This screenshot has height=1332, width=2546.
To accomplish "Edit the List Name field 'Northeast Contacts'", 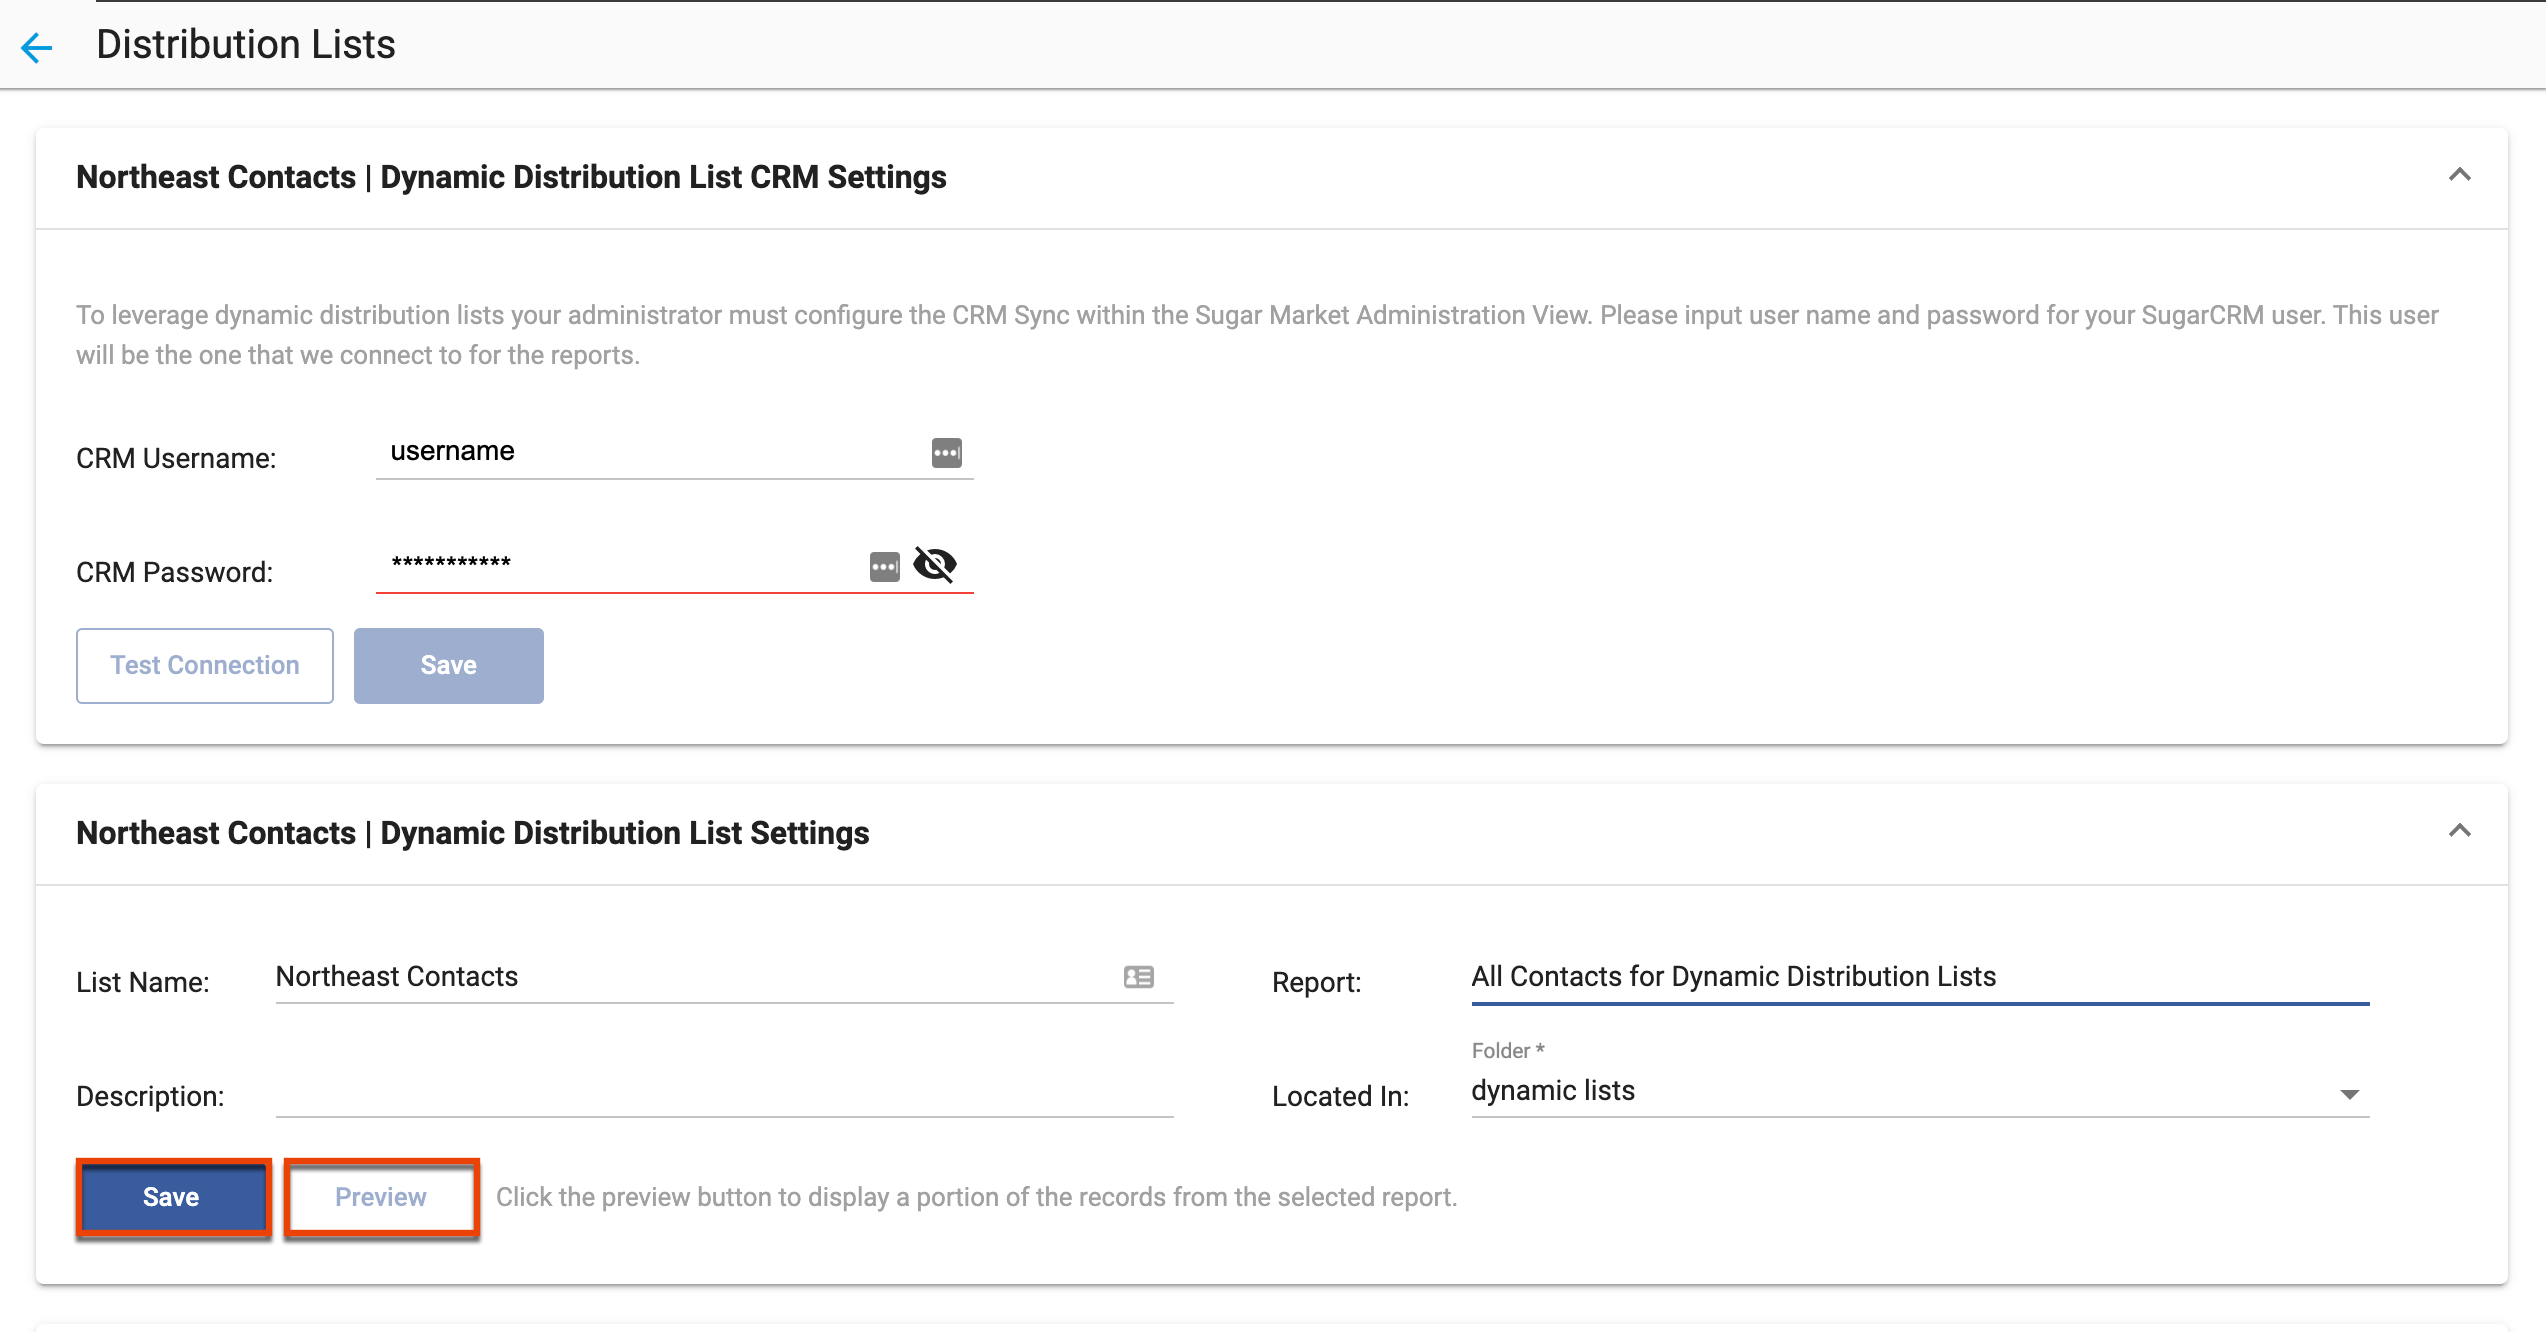I will coord(690,977).
